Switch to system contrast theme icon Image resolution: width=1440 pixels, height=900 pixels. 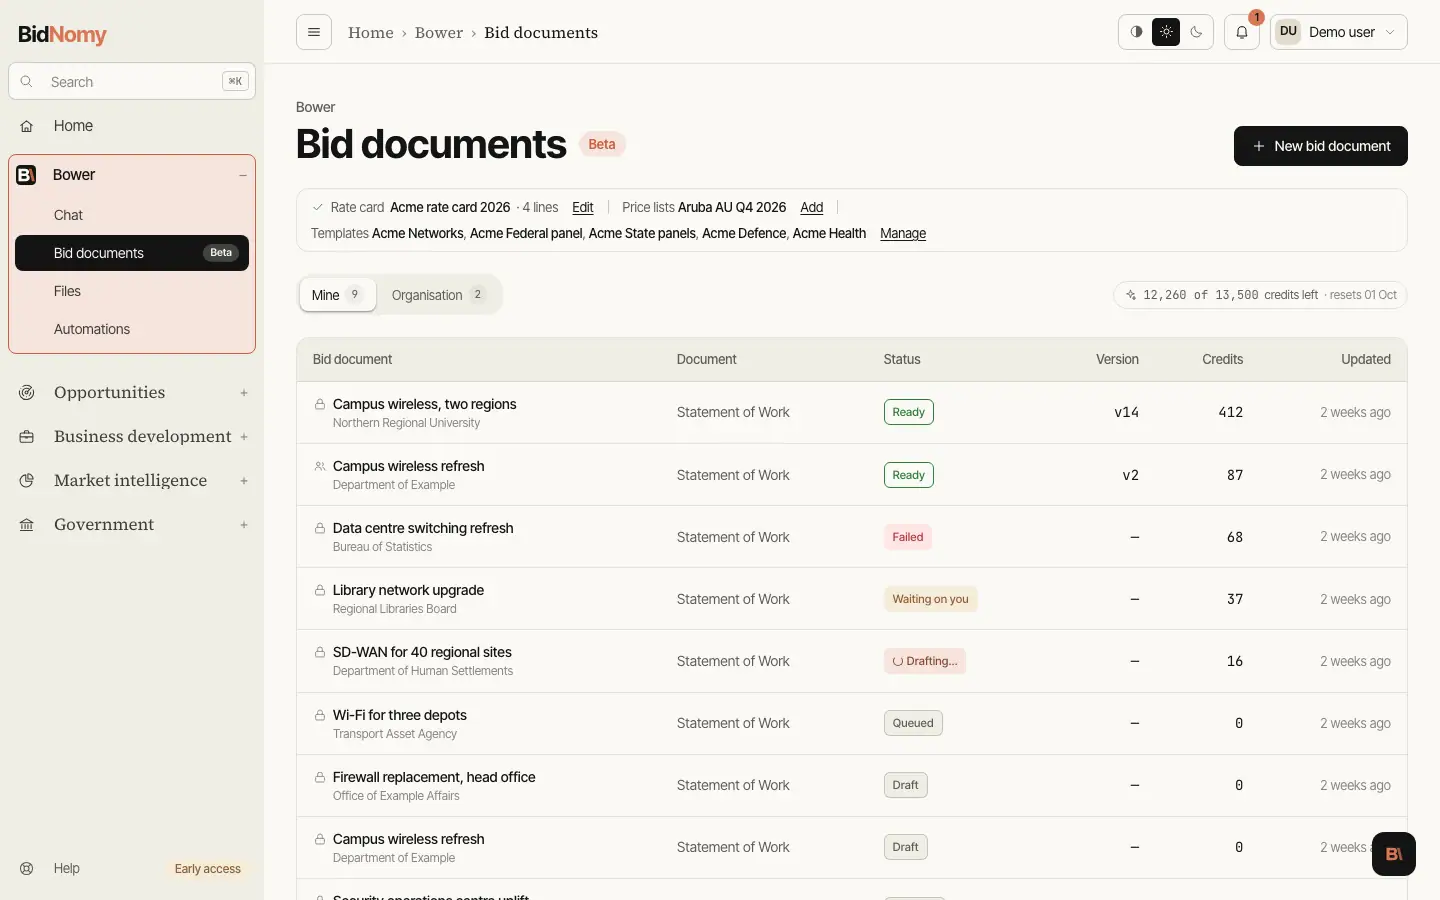tap(1136, 32)
